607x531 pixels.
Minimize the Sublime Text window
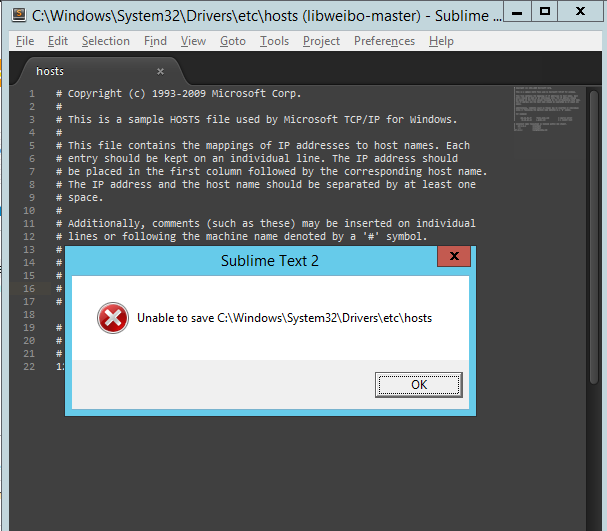point(516,12)
